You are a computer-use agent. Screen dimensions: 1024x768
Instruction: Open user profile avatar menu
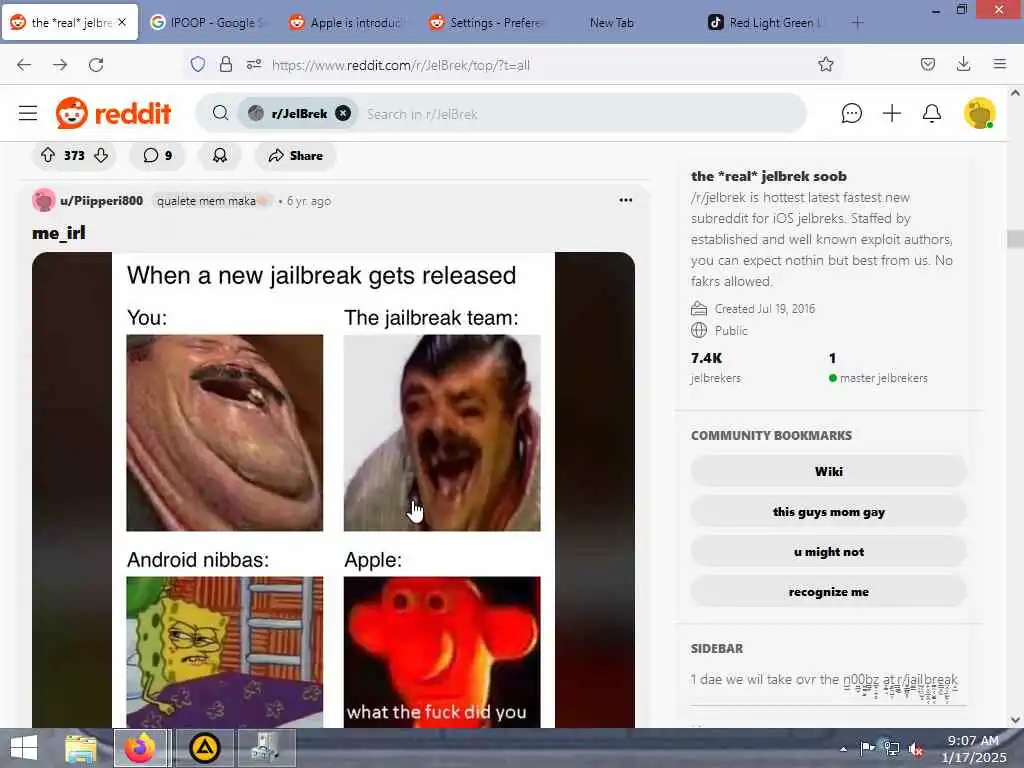tap(980, 113)
